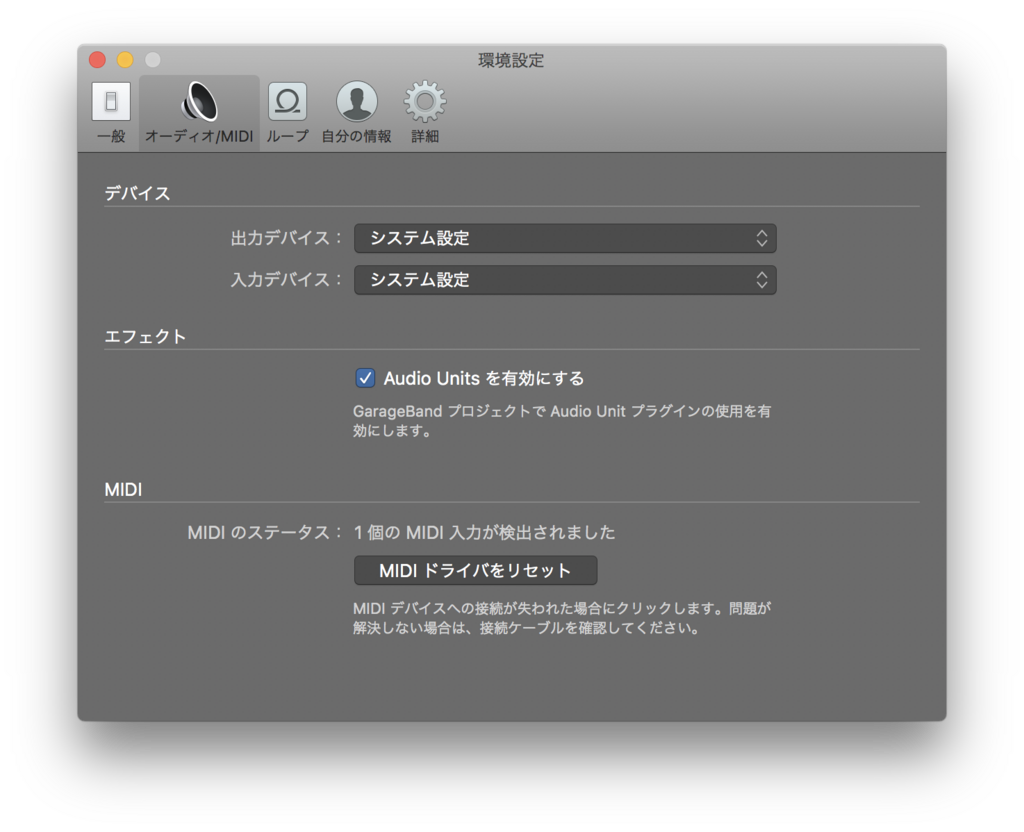
Task: Click the エフェクト section heading
Action: (145, 336)
